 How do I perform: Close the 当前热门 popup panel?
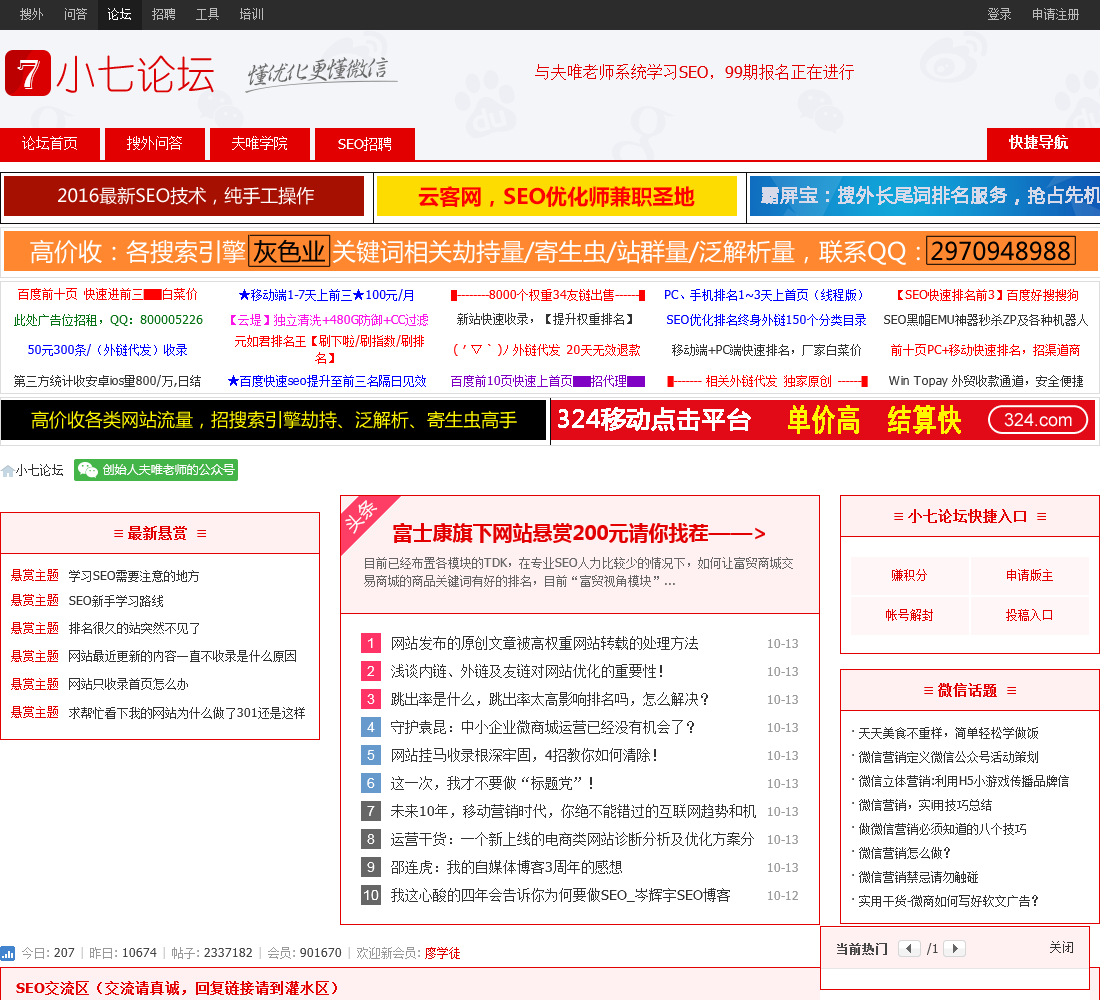[1061, 947]
